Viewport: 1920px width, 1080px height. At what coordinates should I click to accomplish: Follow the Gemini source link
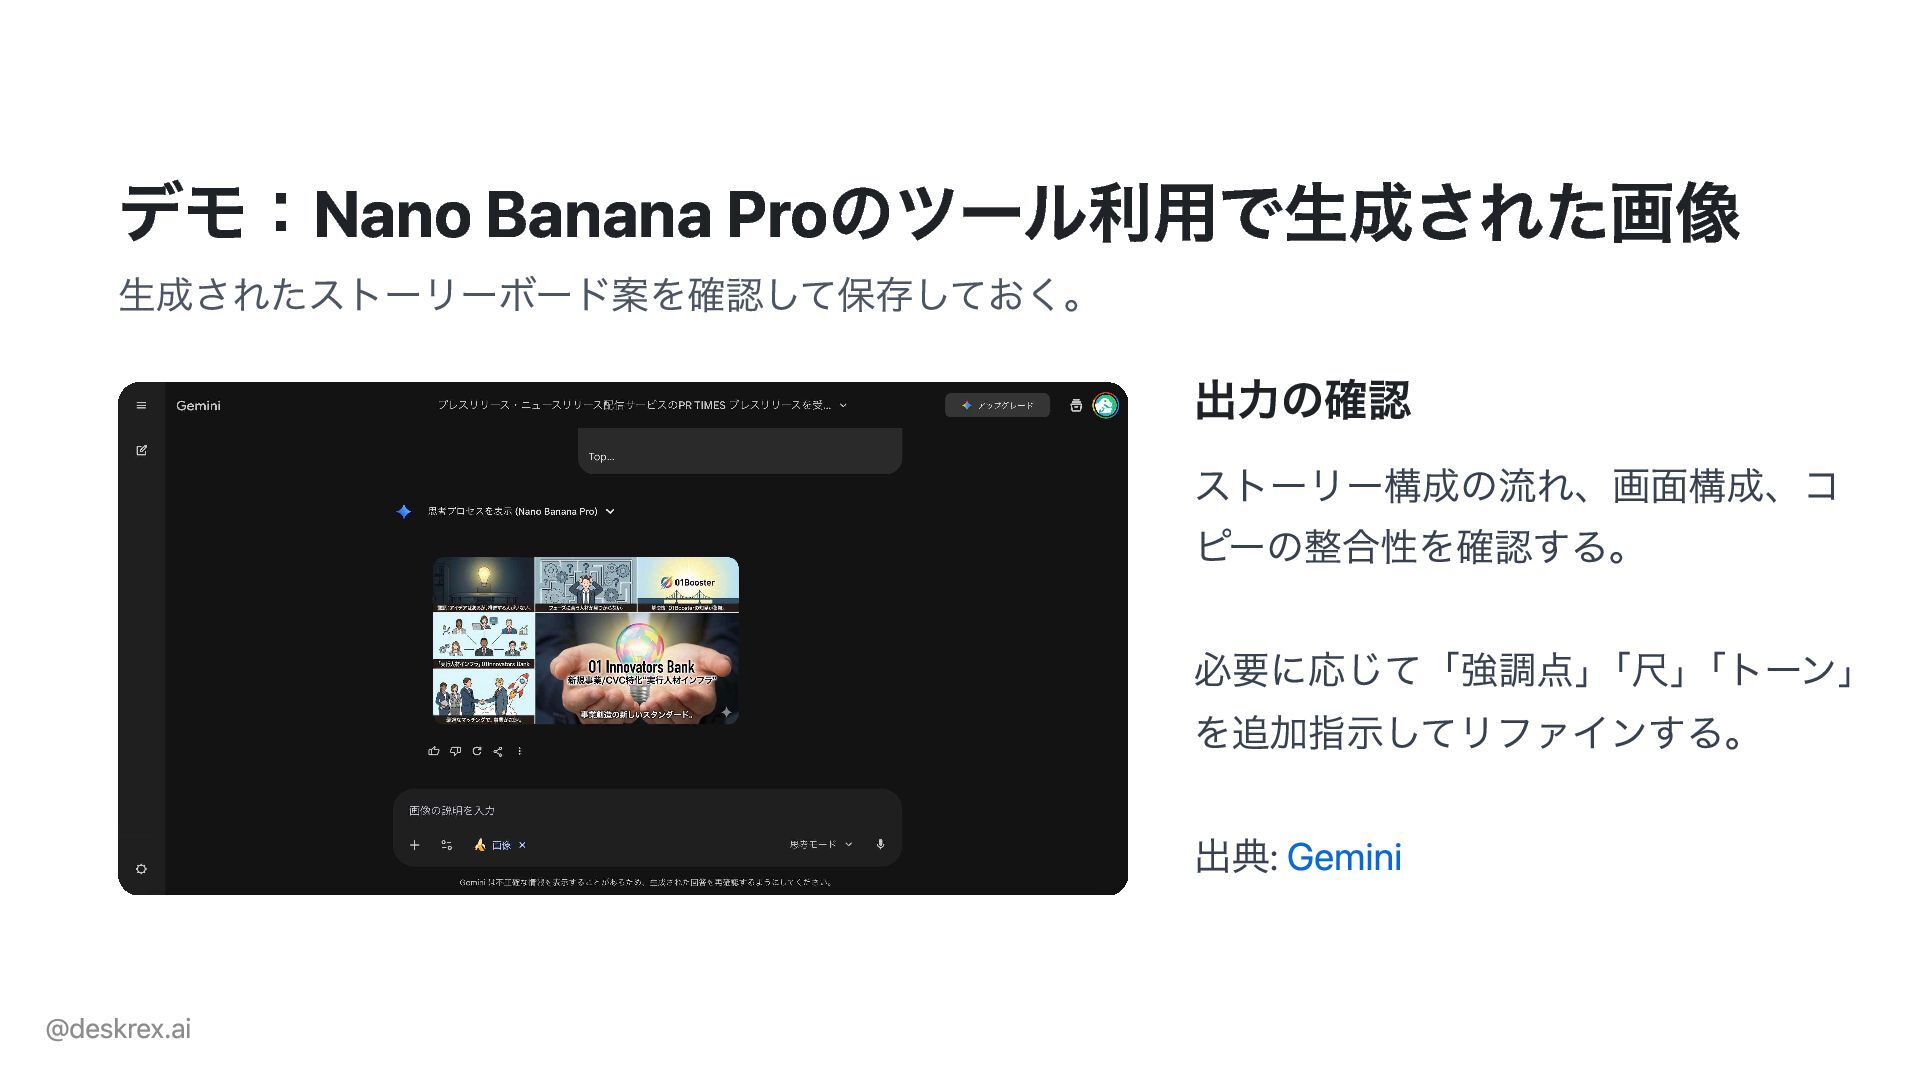pos(1343,857)
